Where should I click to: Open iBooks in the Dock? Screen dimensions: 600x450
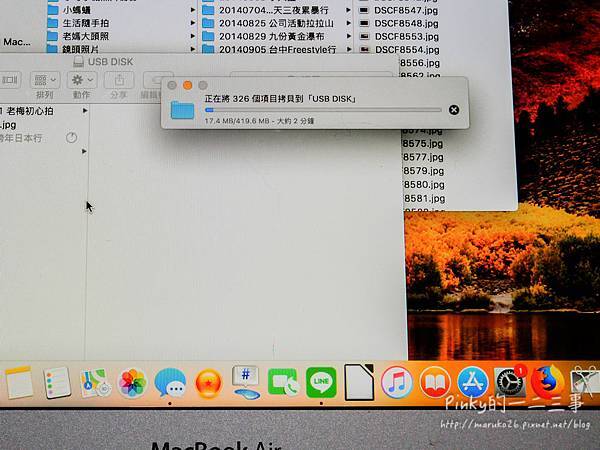coord(434,382)
